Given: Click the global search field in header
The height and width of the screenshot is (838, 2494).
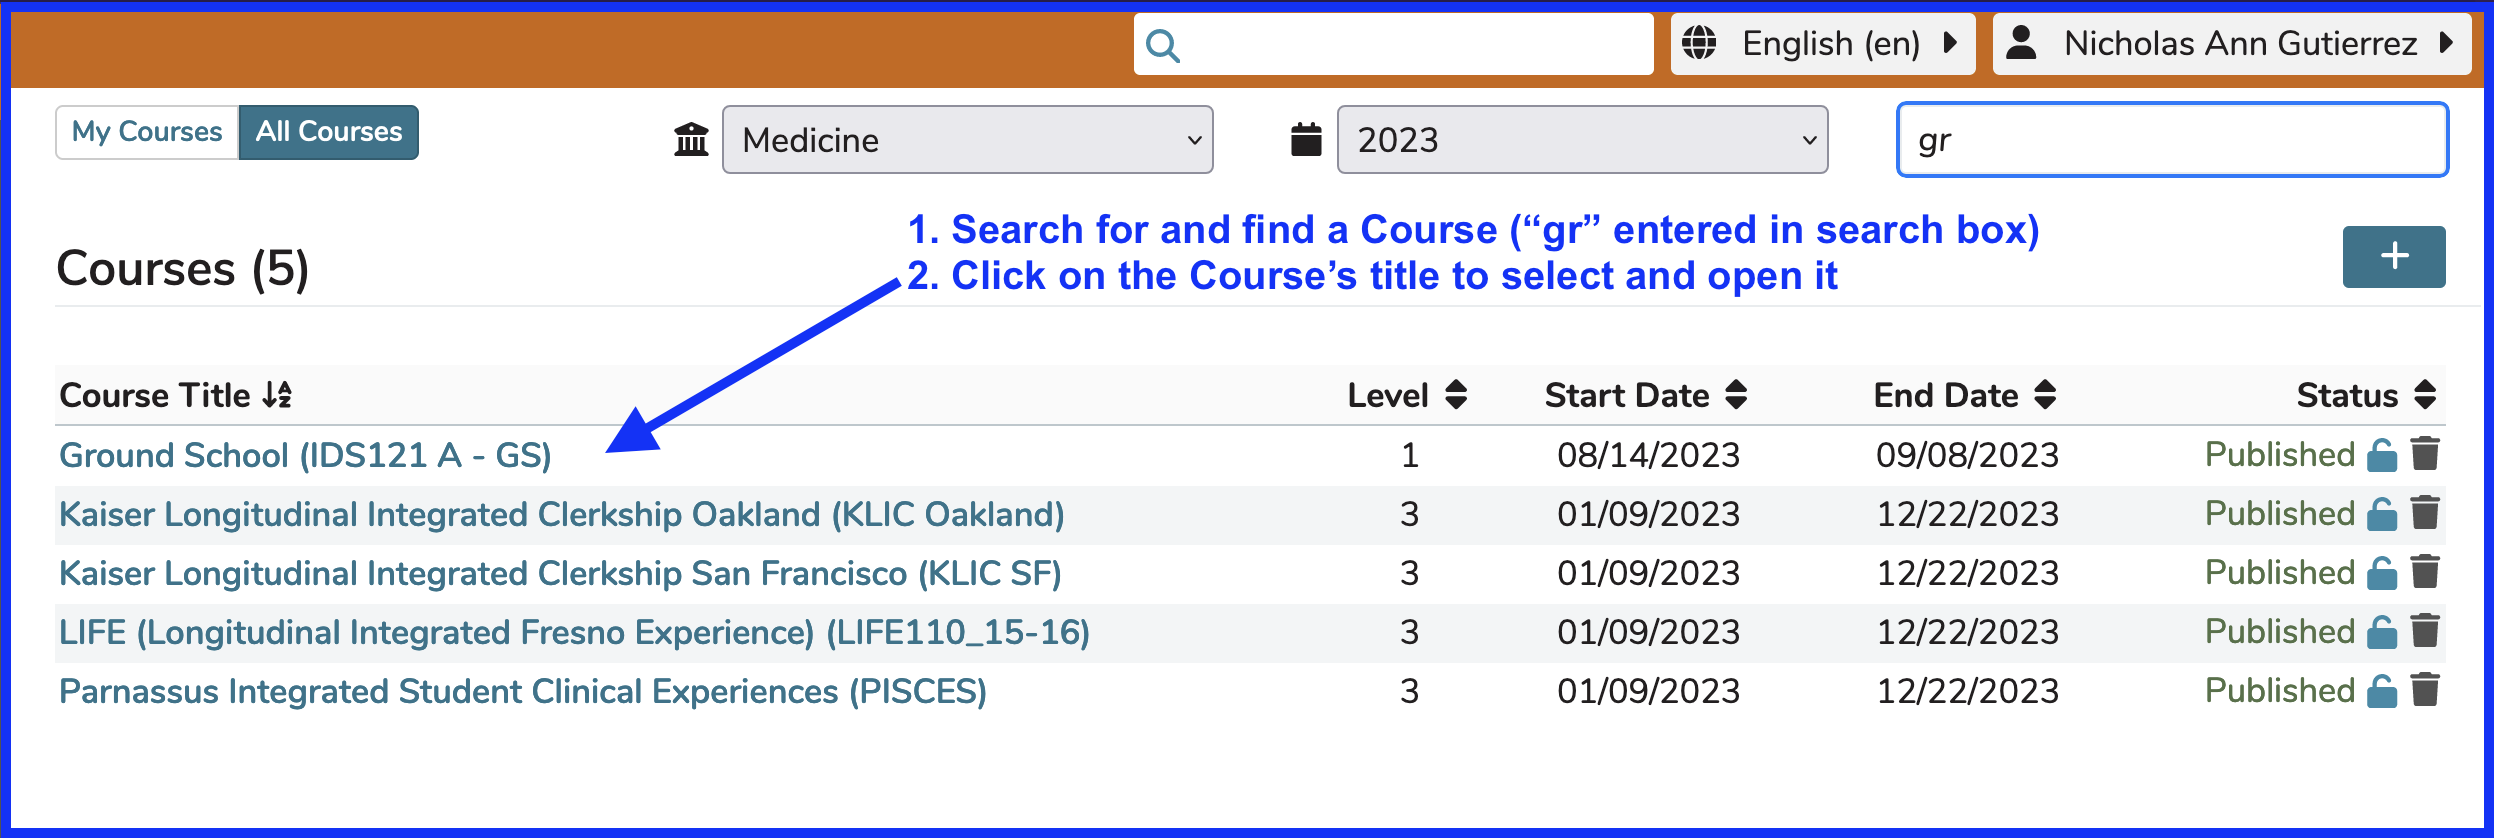Looking at the screenshot, I should click(1393, 44).
